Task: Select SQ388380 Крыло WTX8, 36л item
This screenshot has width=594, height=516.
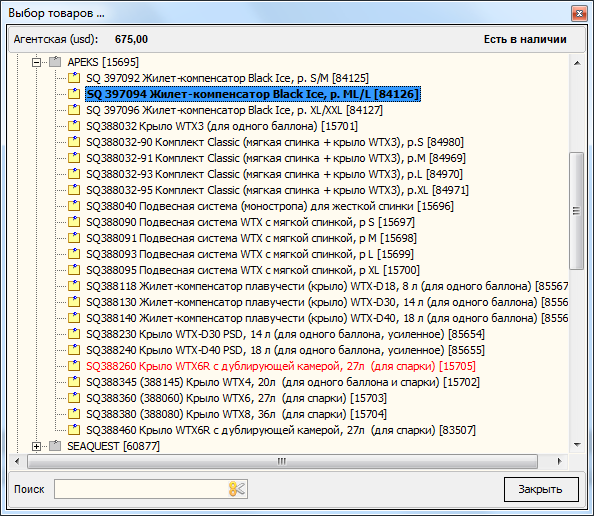Action: [x=236, y=414]
